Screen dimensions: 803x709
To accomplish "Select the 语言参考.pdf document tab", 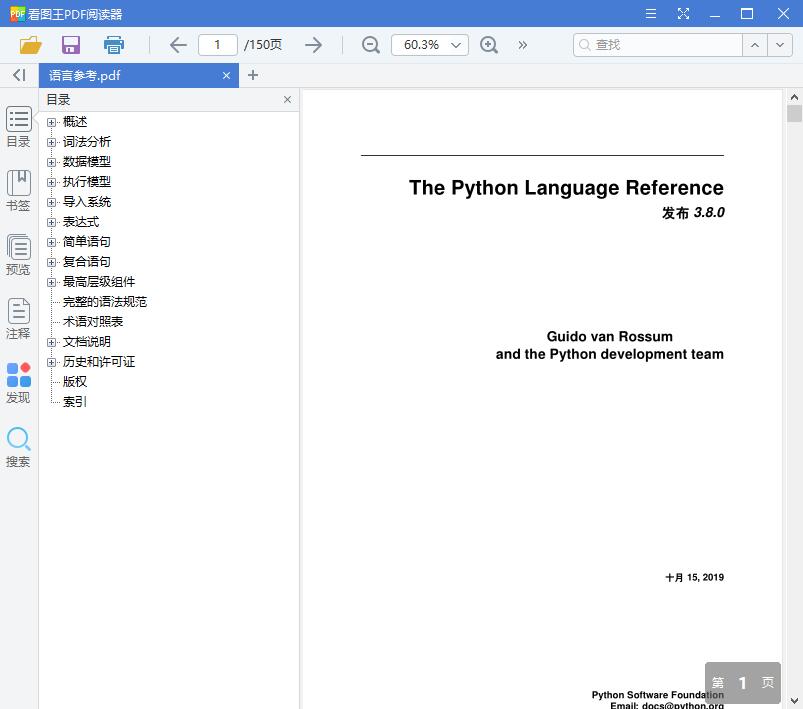I will click(x=130, y=75).
